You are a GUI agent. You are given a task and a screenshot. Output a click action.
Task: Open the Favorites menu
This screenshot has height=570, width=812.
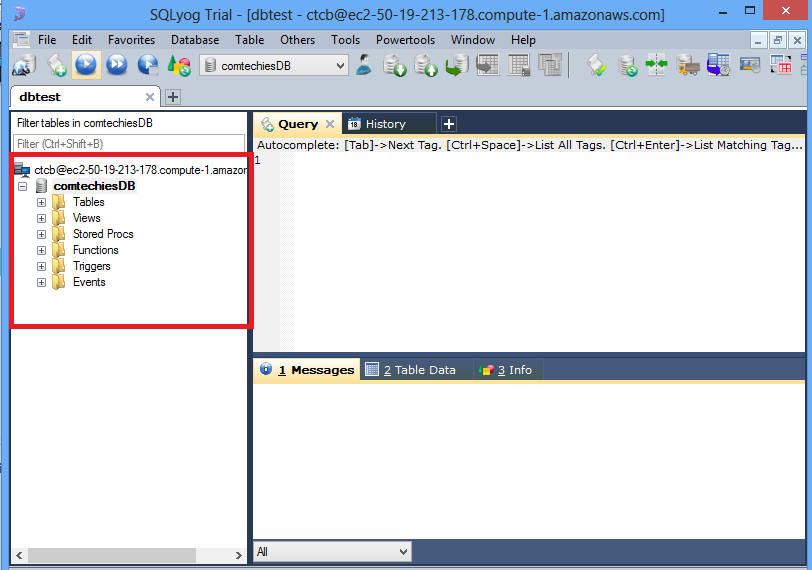pyautogui.click(x=132, y=40)
